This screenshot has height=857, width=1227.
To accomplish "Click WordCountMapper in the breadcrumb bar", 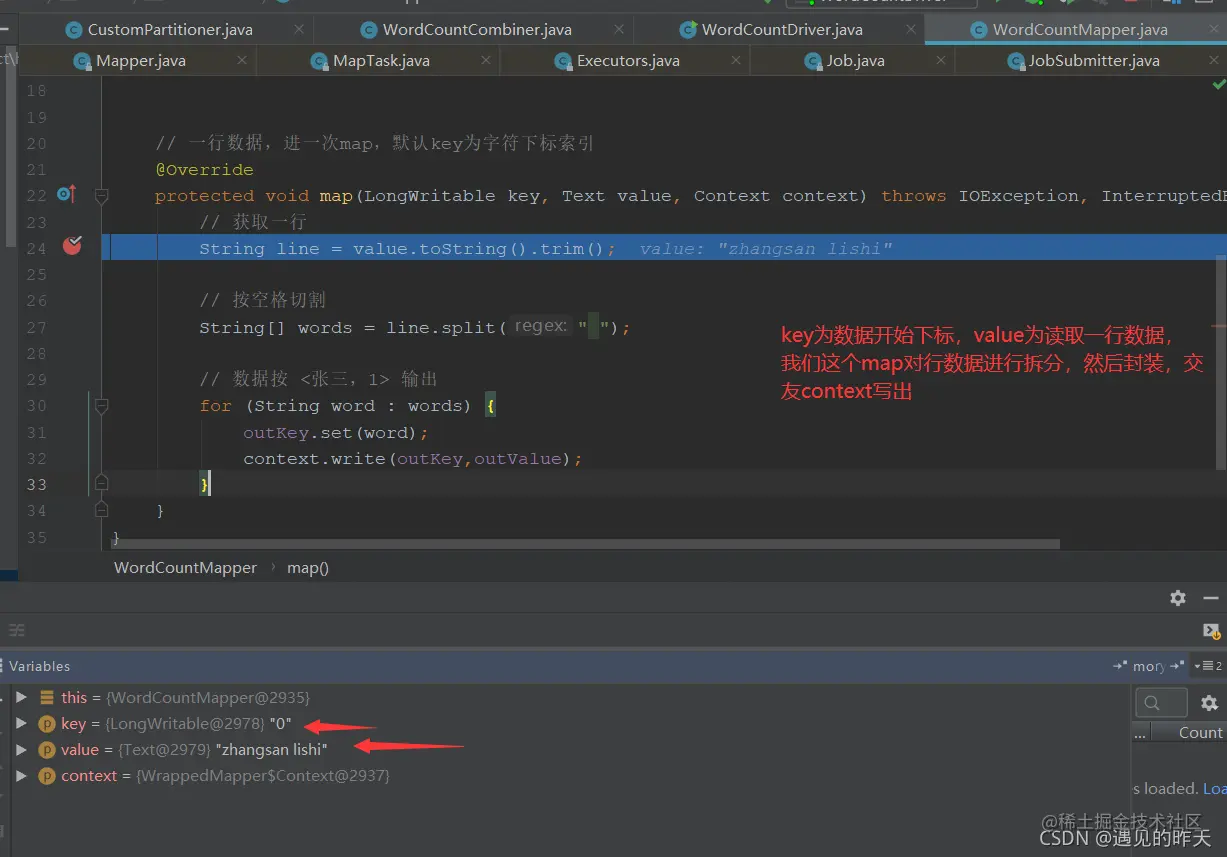I will tap(185, 567).
